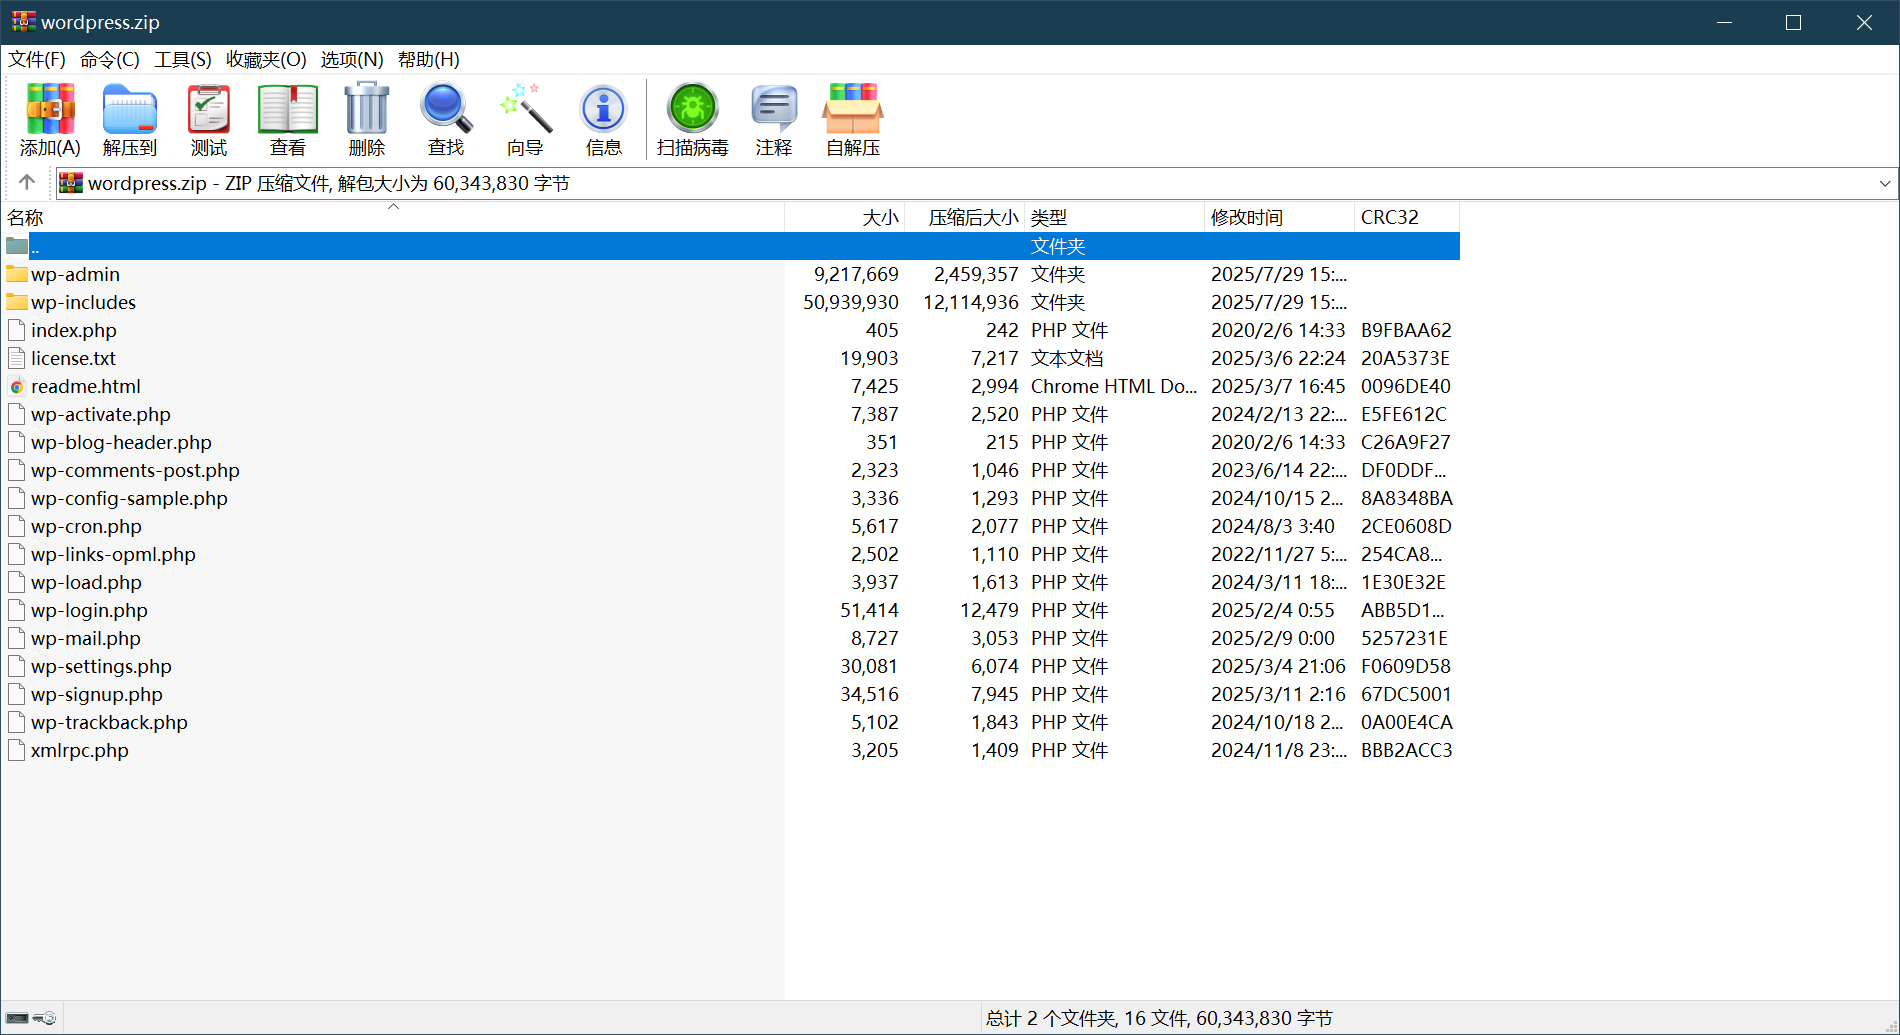
Task: Select the wp-admin folder
Action: [x=75, y=274]
